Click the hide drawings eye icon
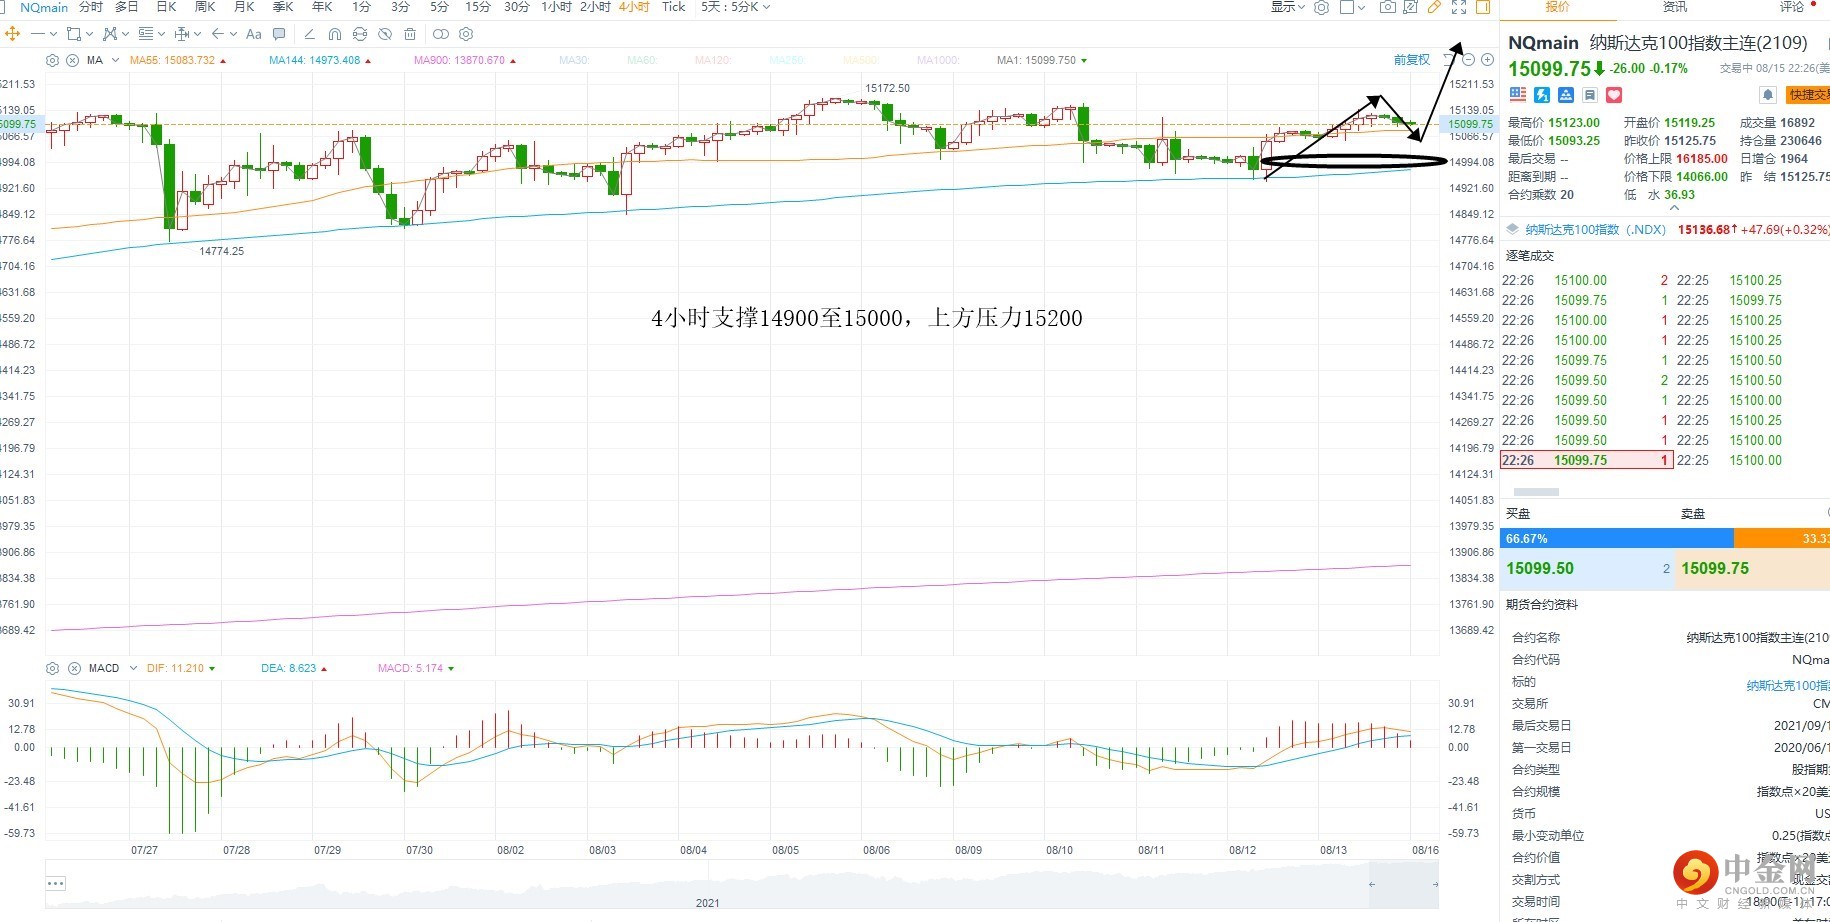Viewport: 1830px width, 922px height. (x=385, y=34)
